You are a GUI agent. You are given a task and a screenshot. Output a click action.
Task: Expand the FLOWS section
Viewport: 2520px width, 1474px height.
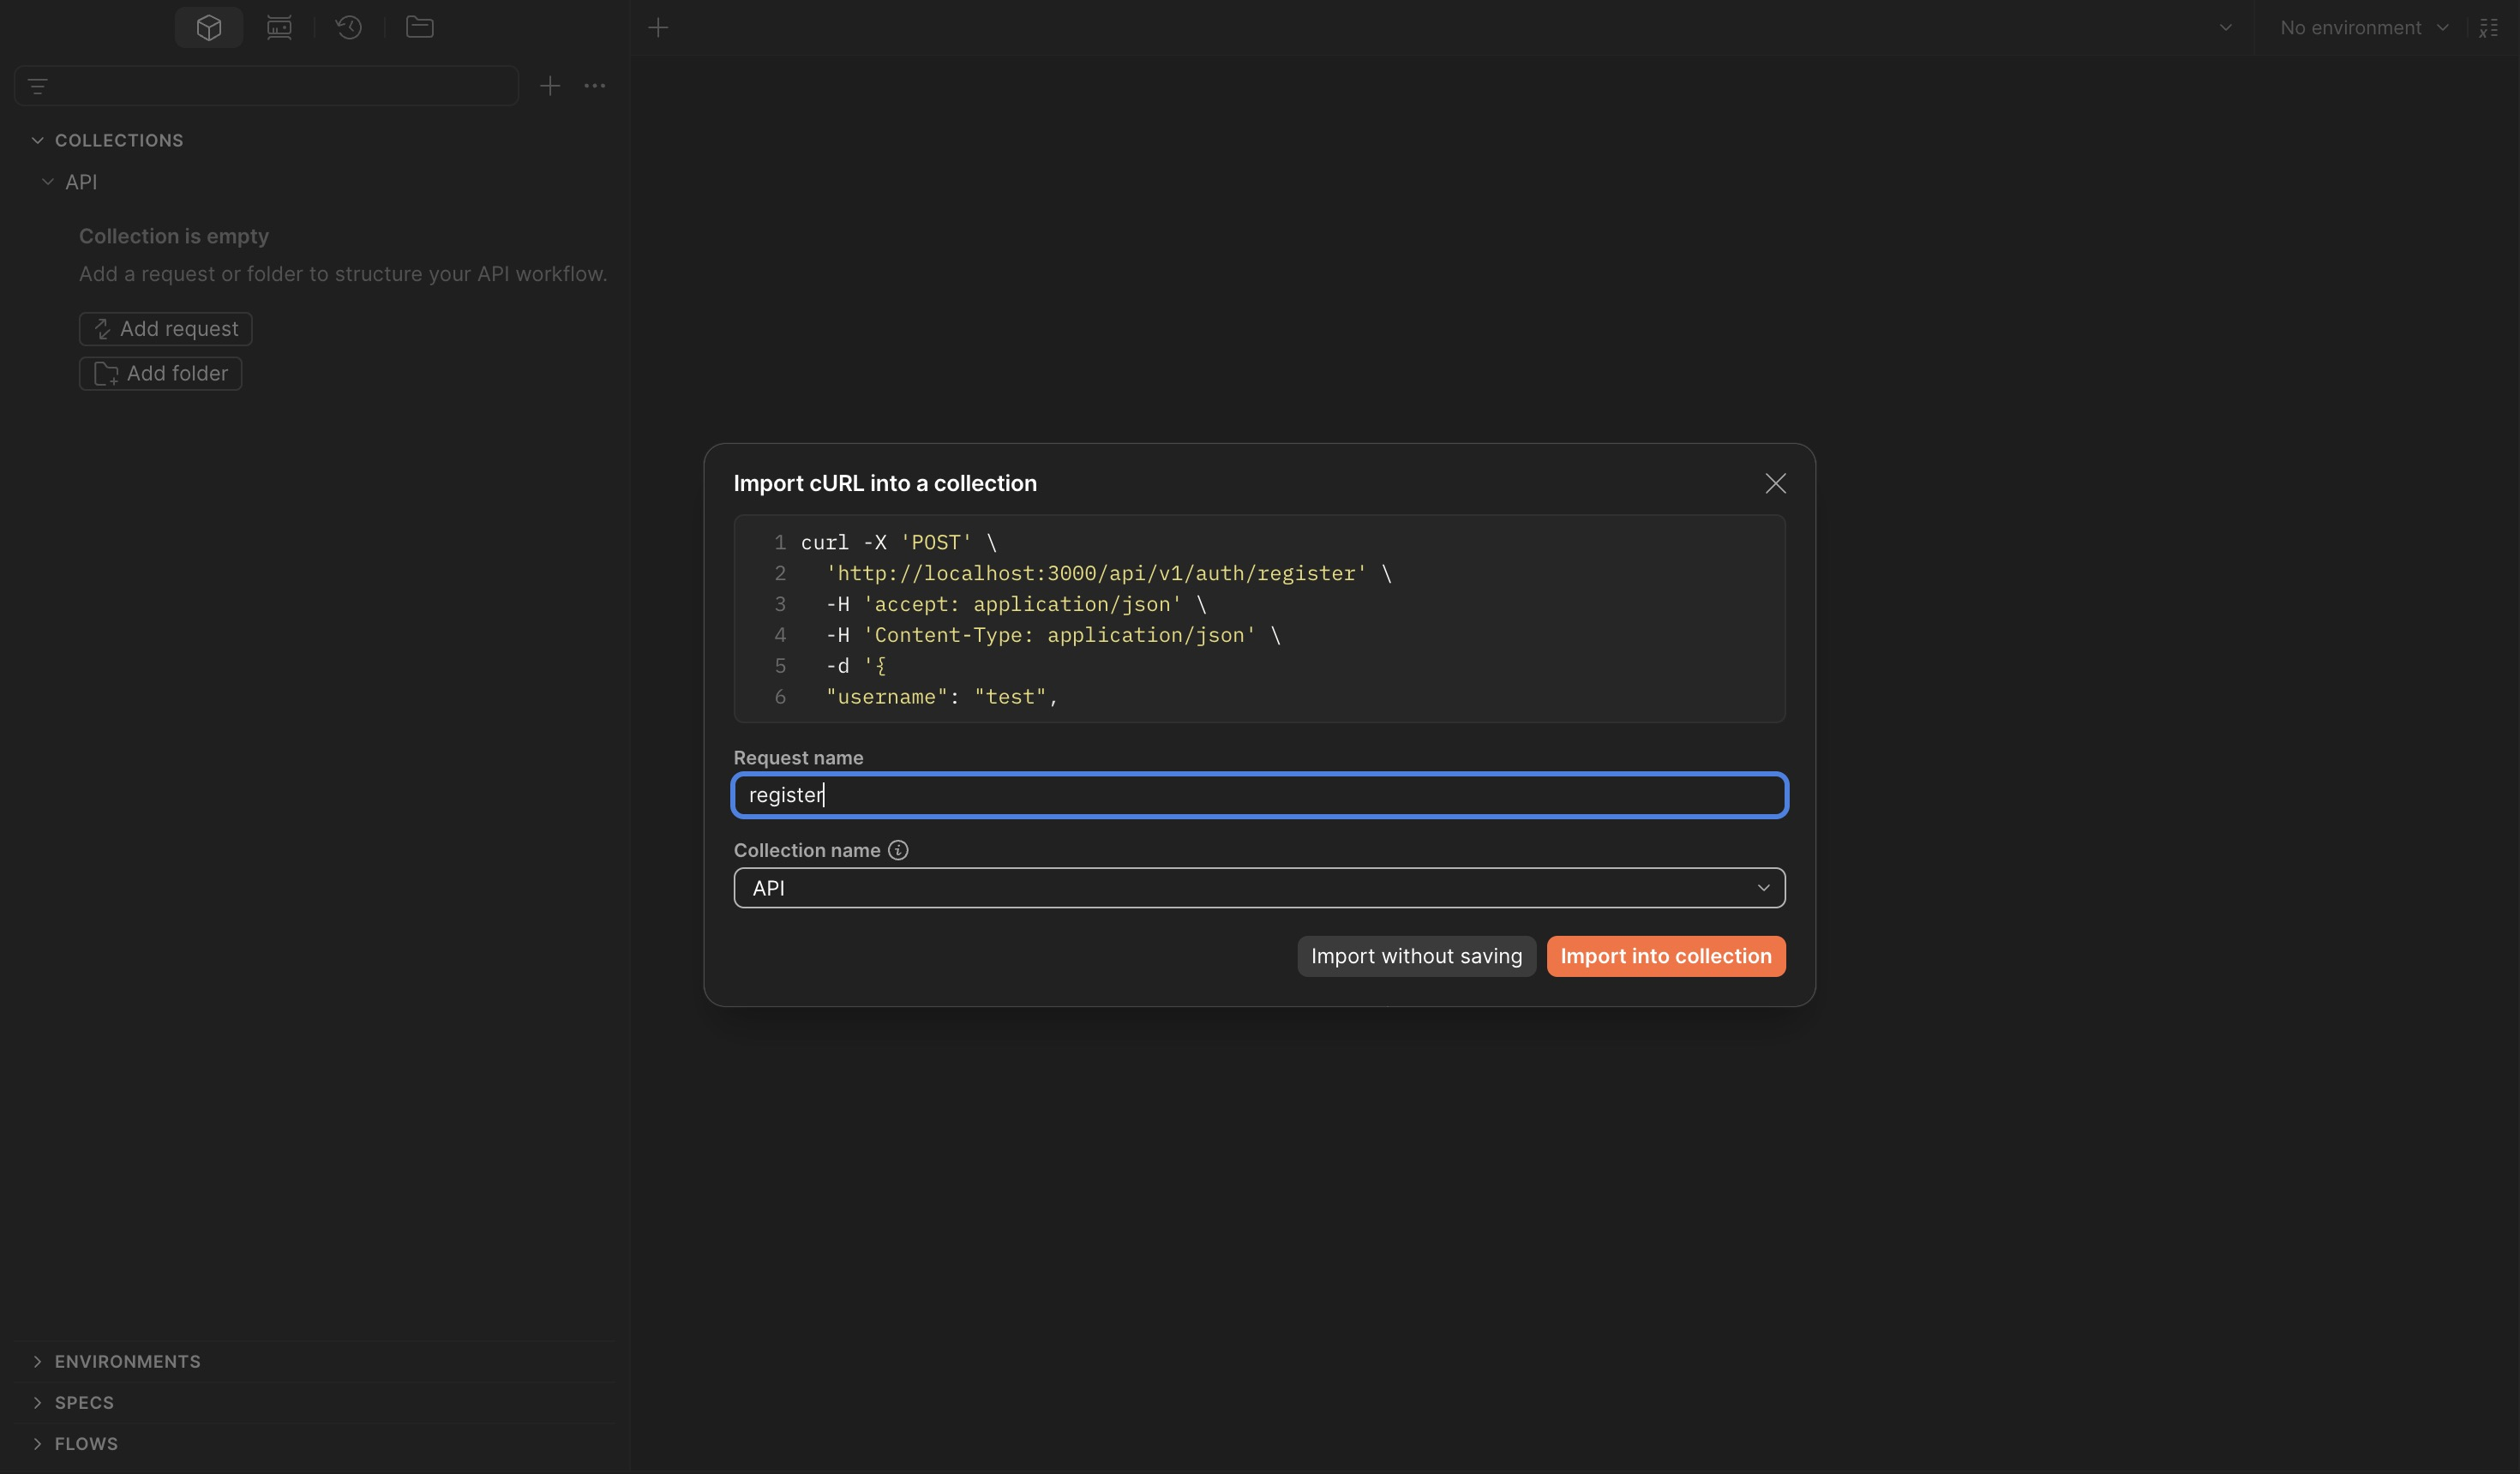pyautogui.click(x=37, y=1444)
